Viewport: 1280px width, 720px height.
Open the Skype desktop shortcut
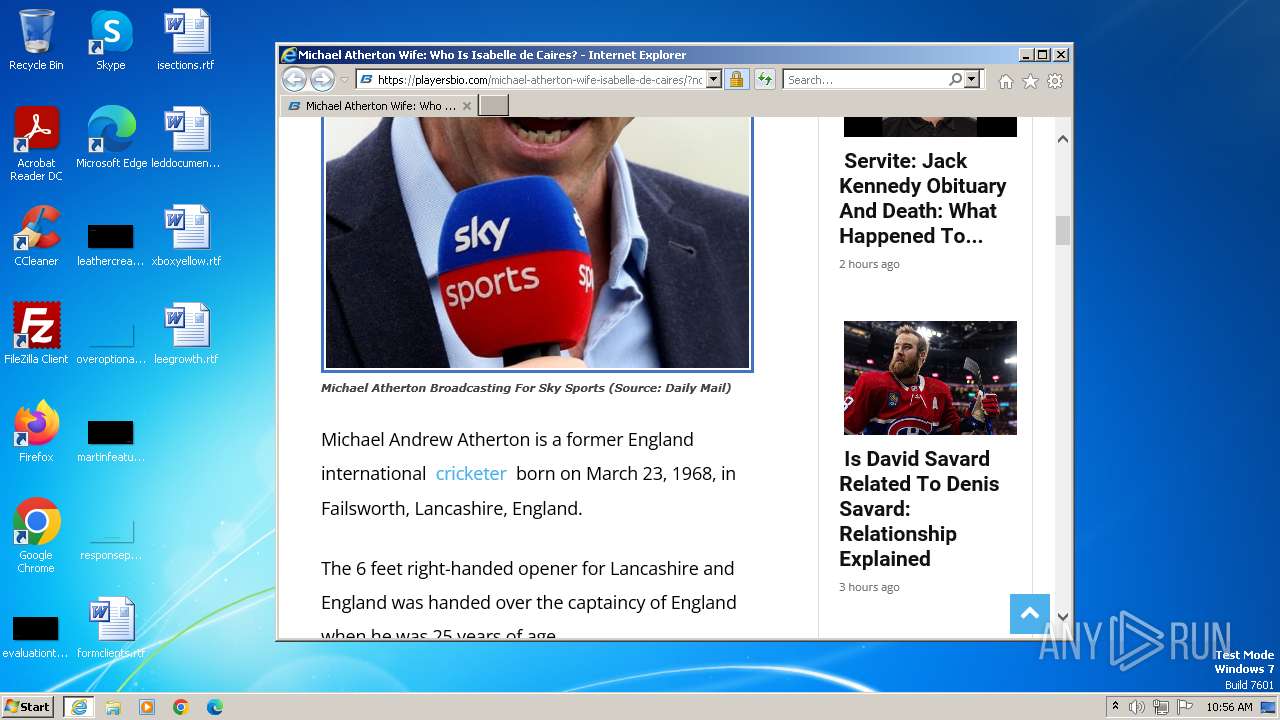(x=111, y=40)
